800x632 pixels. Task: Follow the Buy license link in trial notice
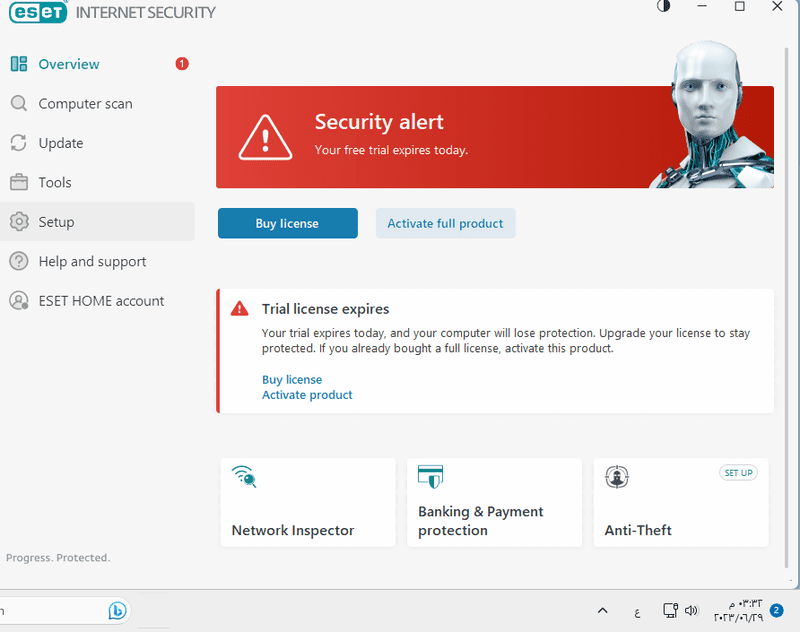click(x=292, y=380)
